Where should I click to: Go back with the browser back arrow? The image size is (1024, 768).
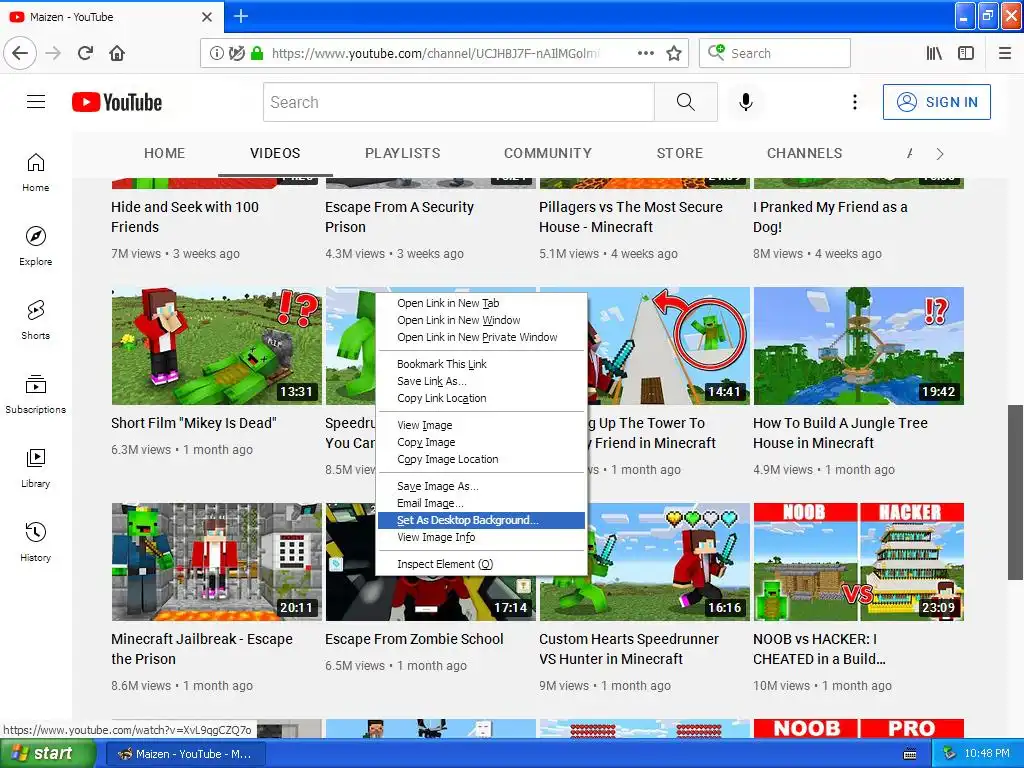coord(20,53)
